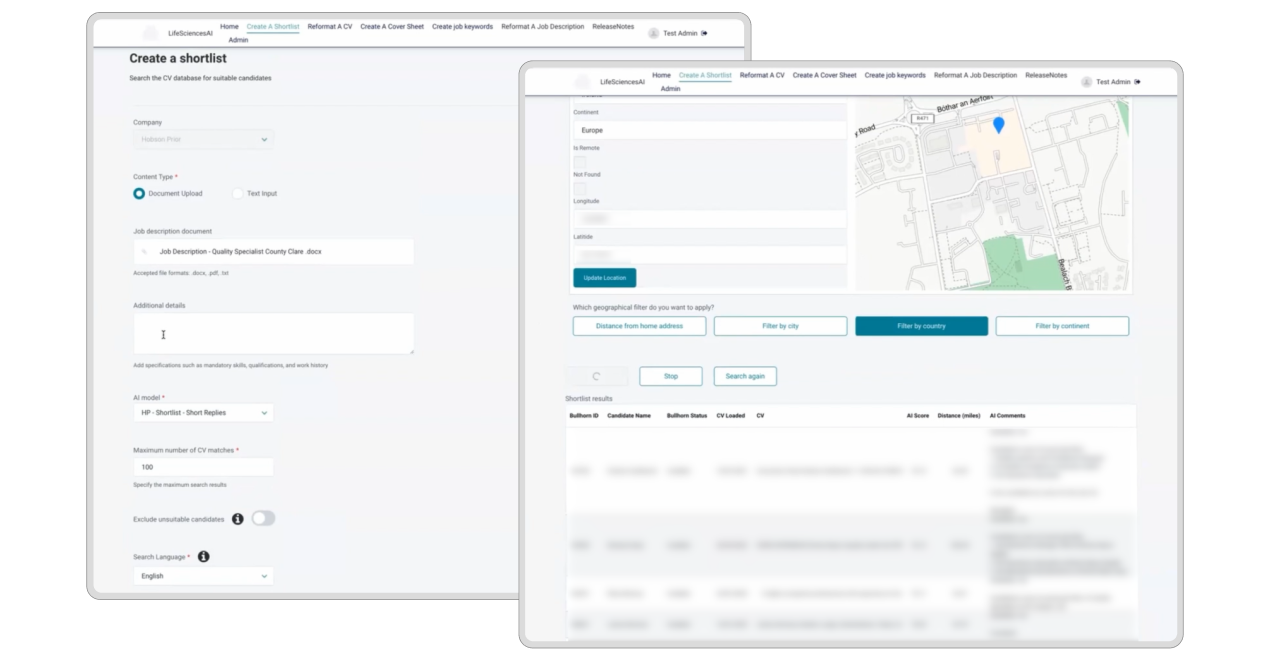Click the Bullhorn ID column header
Screen dimensions: 1270x656
tap(585, 416)
